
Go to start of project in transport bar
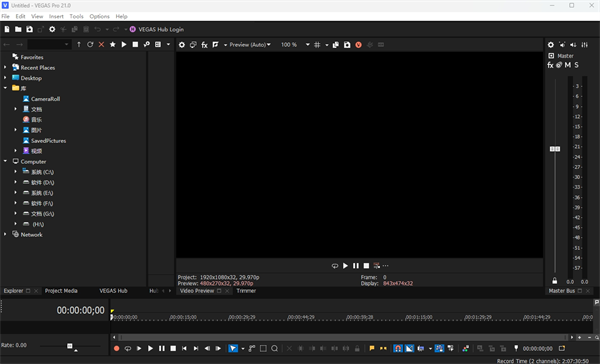tap(184, 348)
